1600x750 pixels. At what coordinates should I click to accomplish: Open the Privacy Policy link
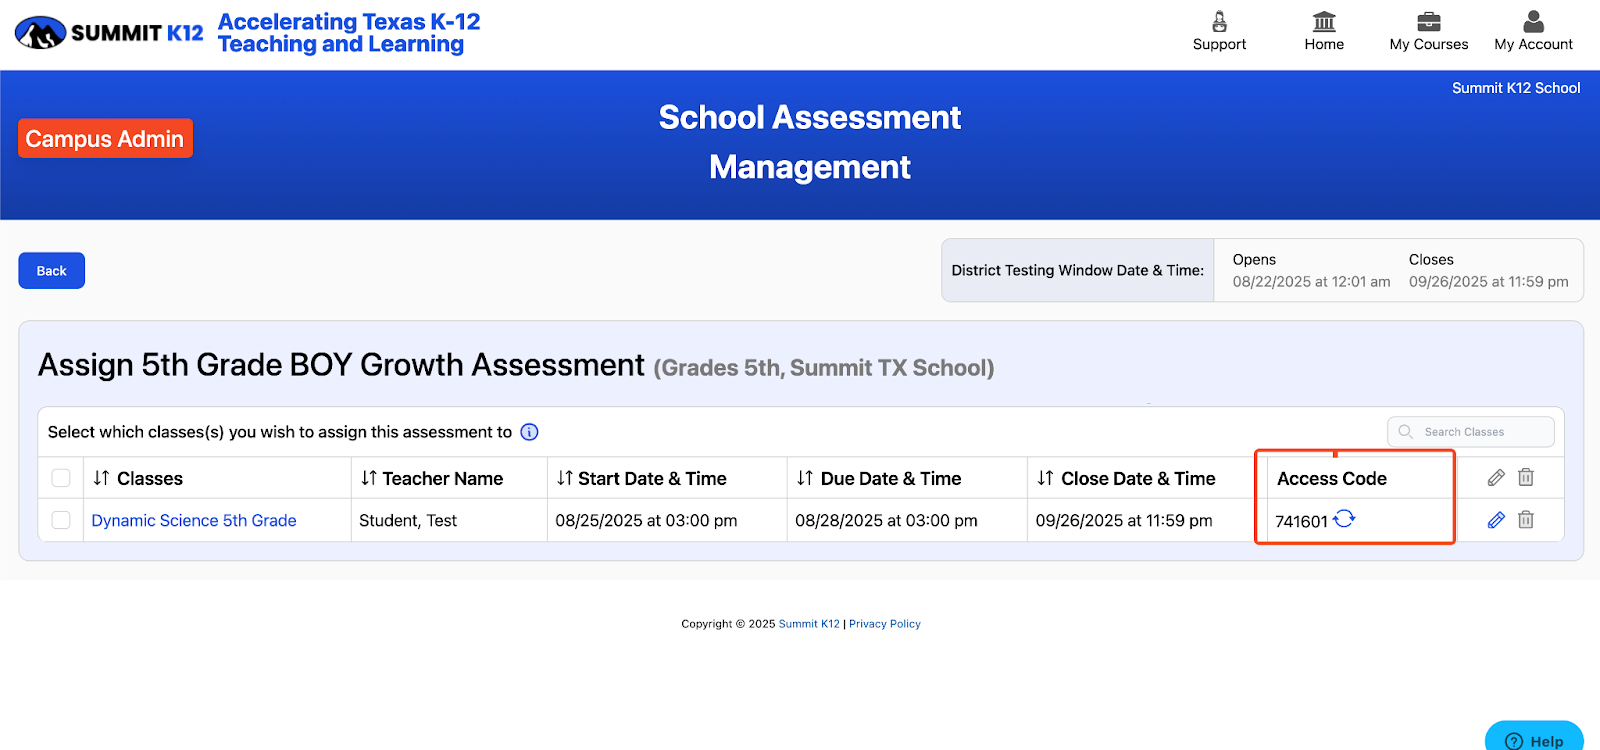[885, 624]
